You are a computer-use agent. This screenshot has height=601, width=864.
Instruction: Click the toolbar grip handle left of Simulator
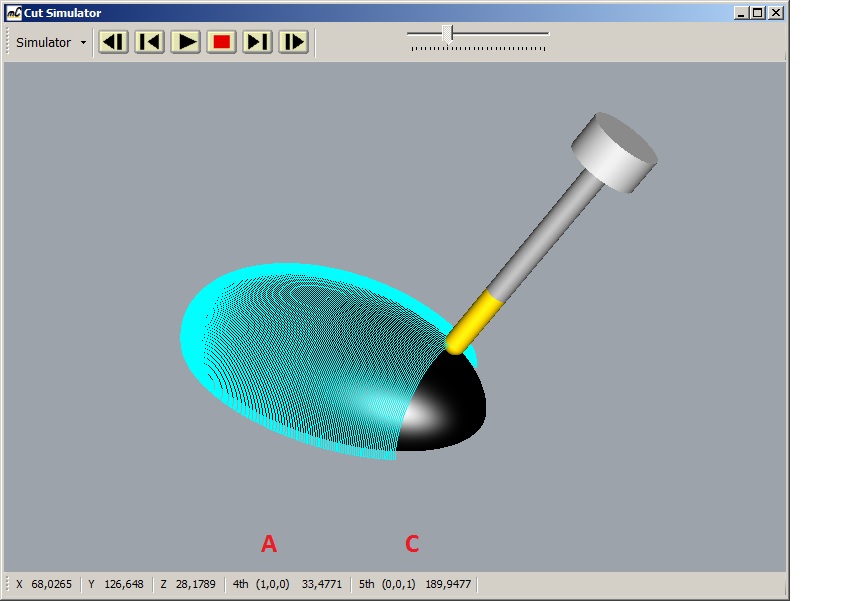9,43
